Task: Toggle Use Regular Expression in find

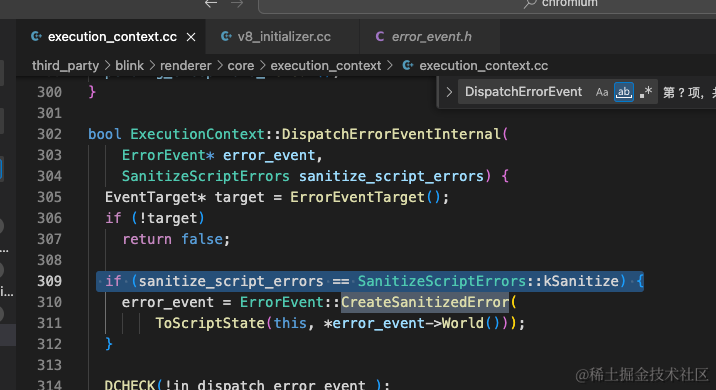Action: point(646,92)
